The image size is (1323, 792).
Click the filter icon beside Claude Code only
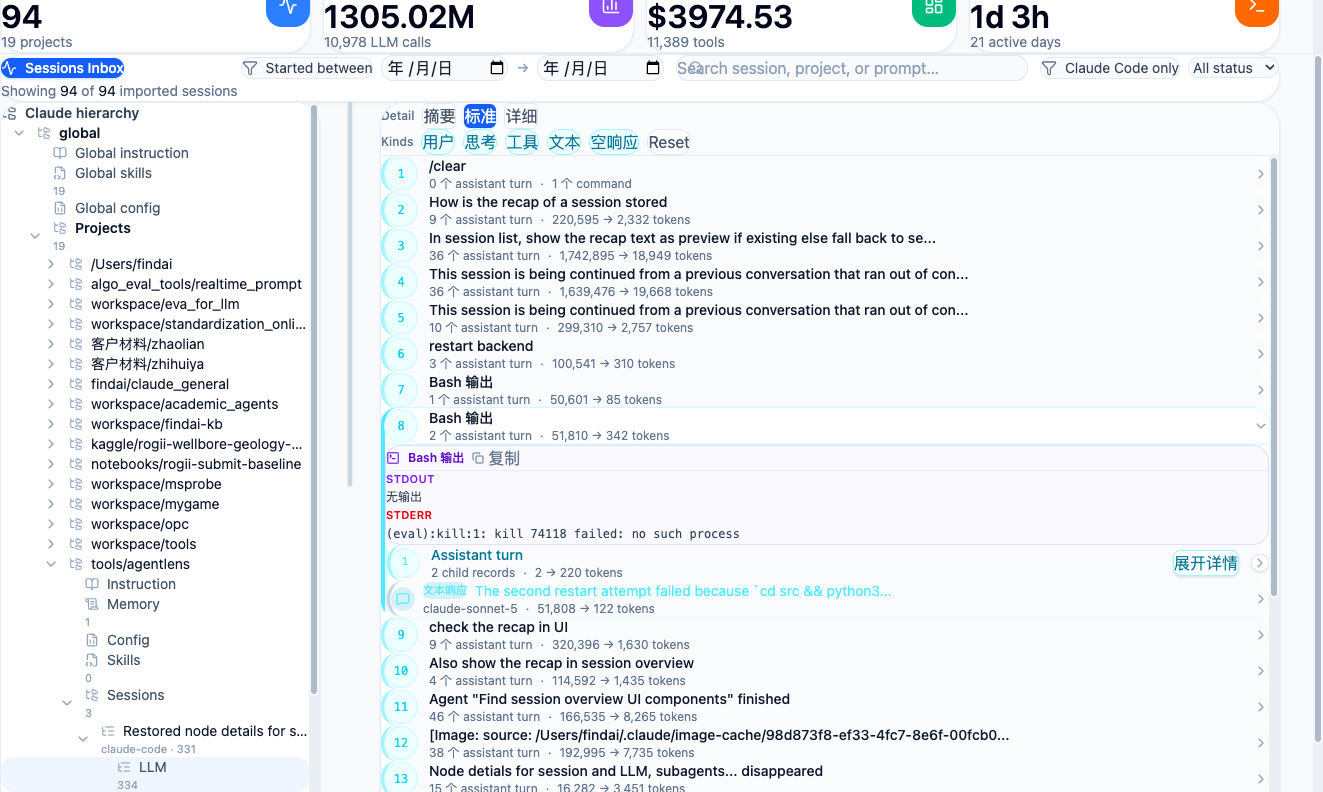tap(1049, 68)
